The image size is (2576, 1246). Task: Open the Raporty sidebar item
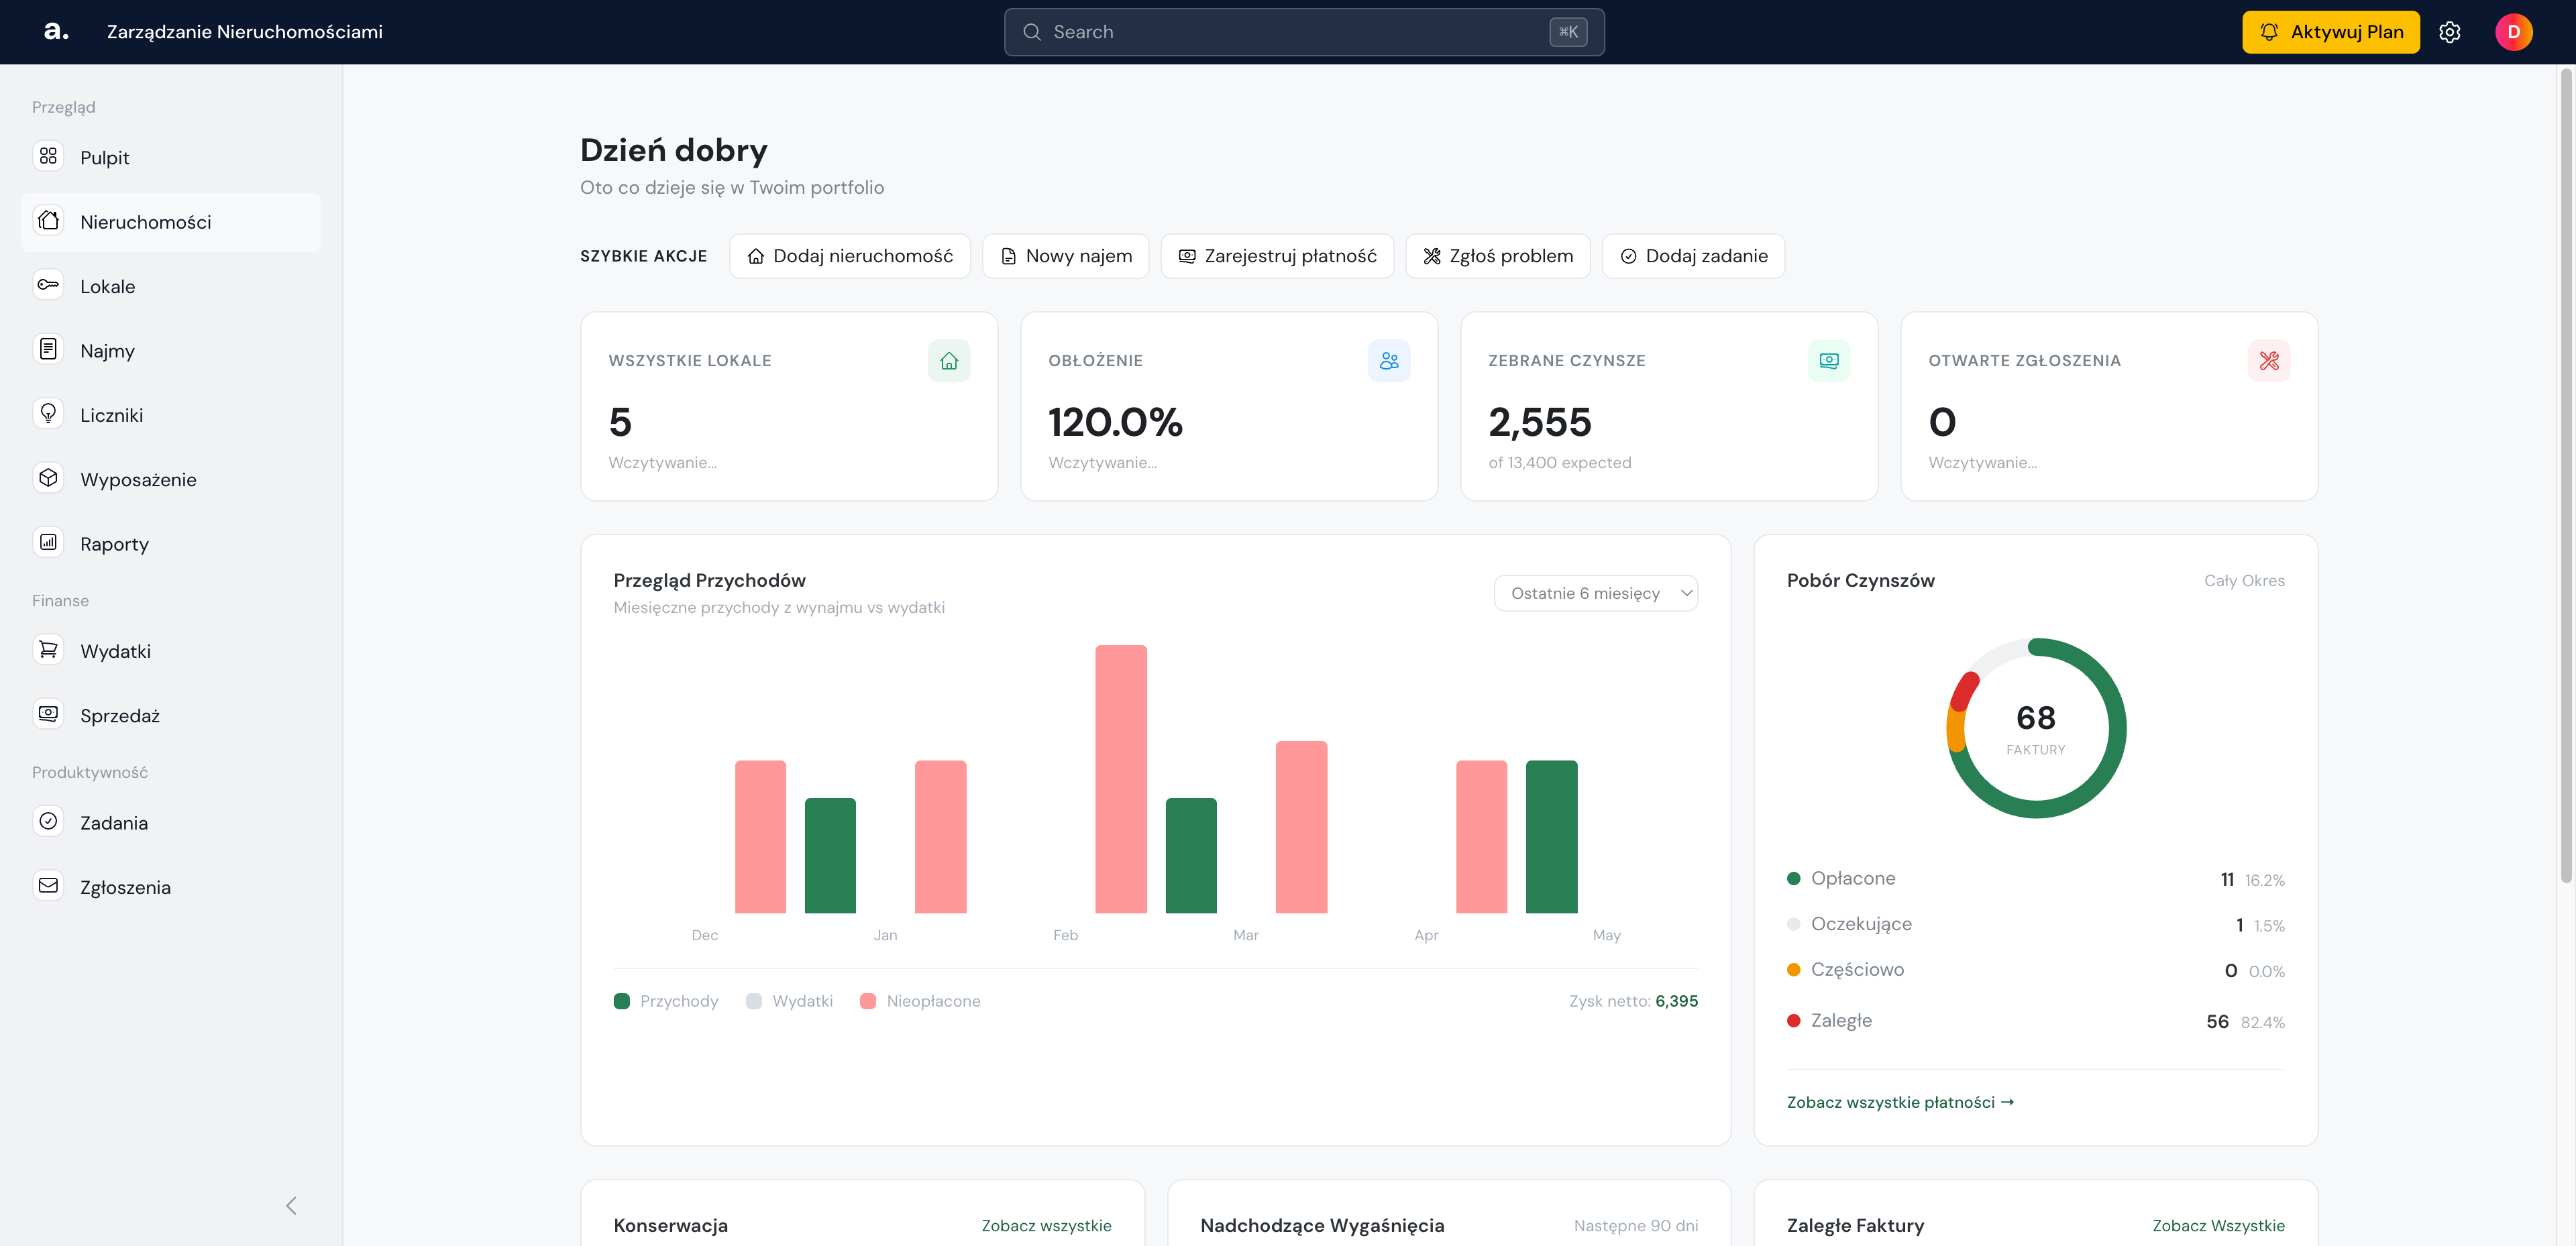(x=171, y=543)
